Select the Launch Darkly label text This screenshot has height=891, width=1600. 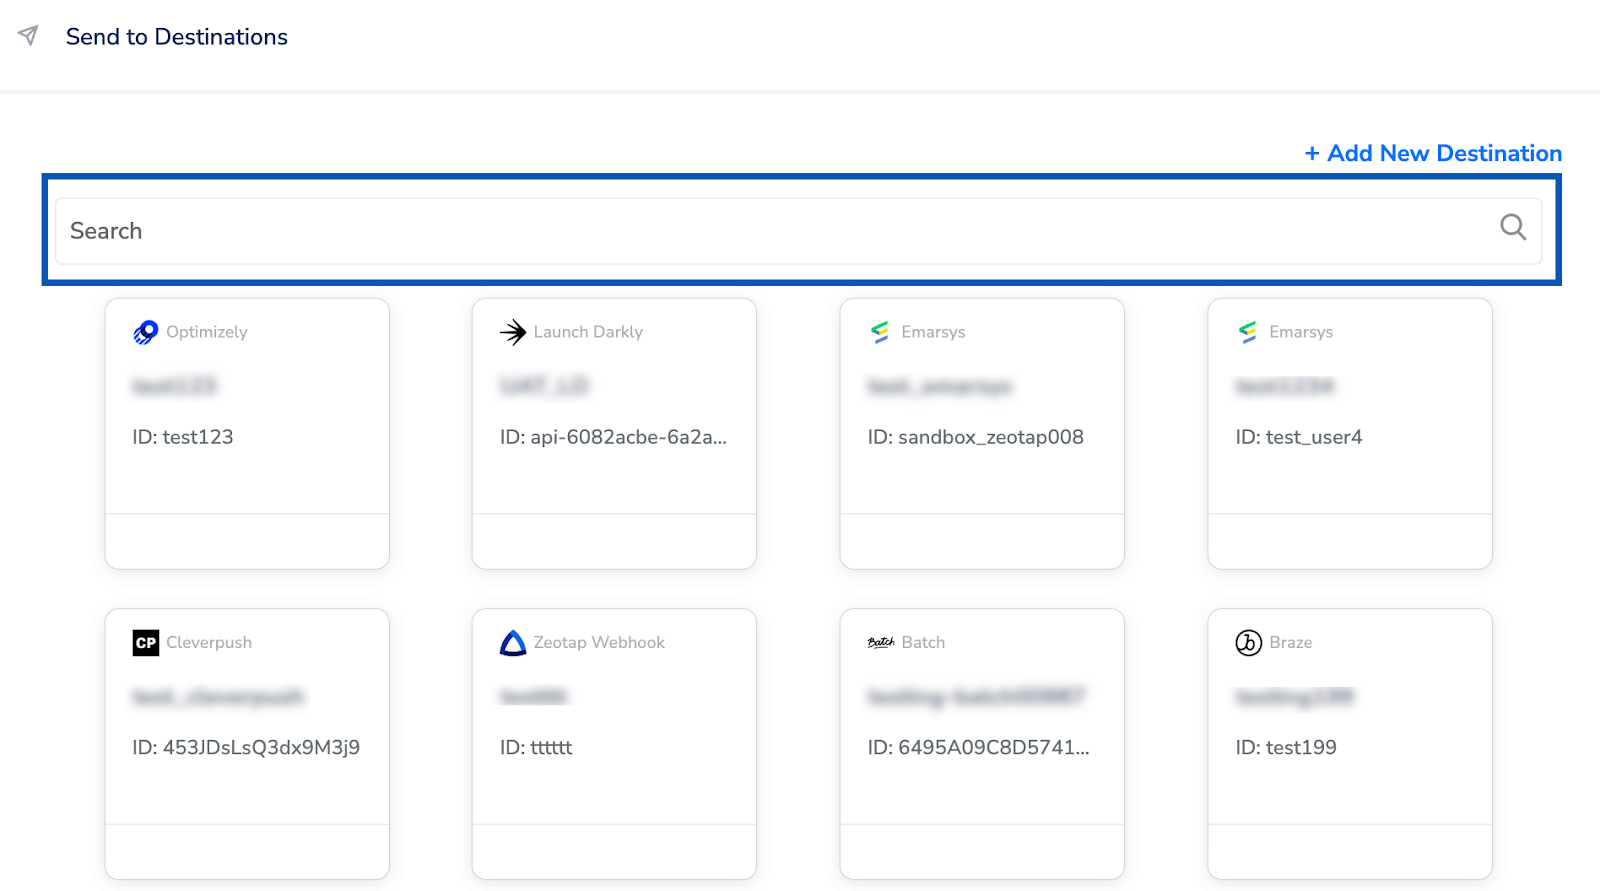coord(588,332)
